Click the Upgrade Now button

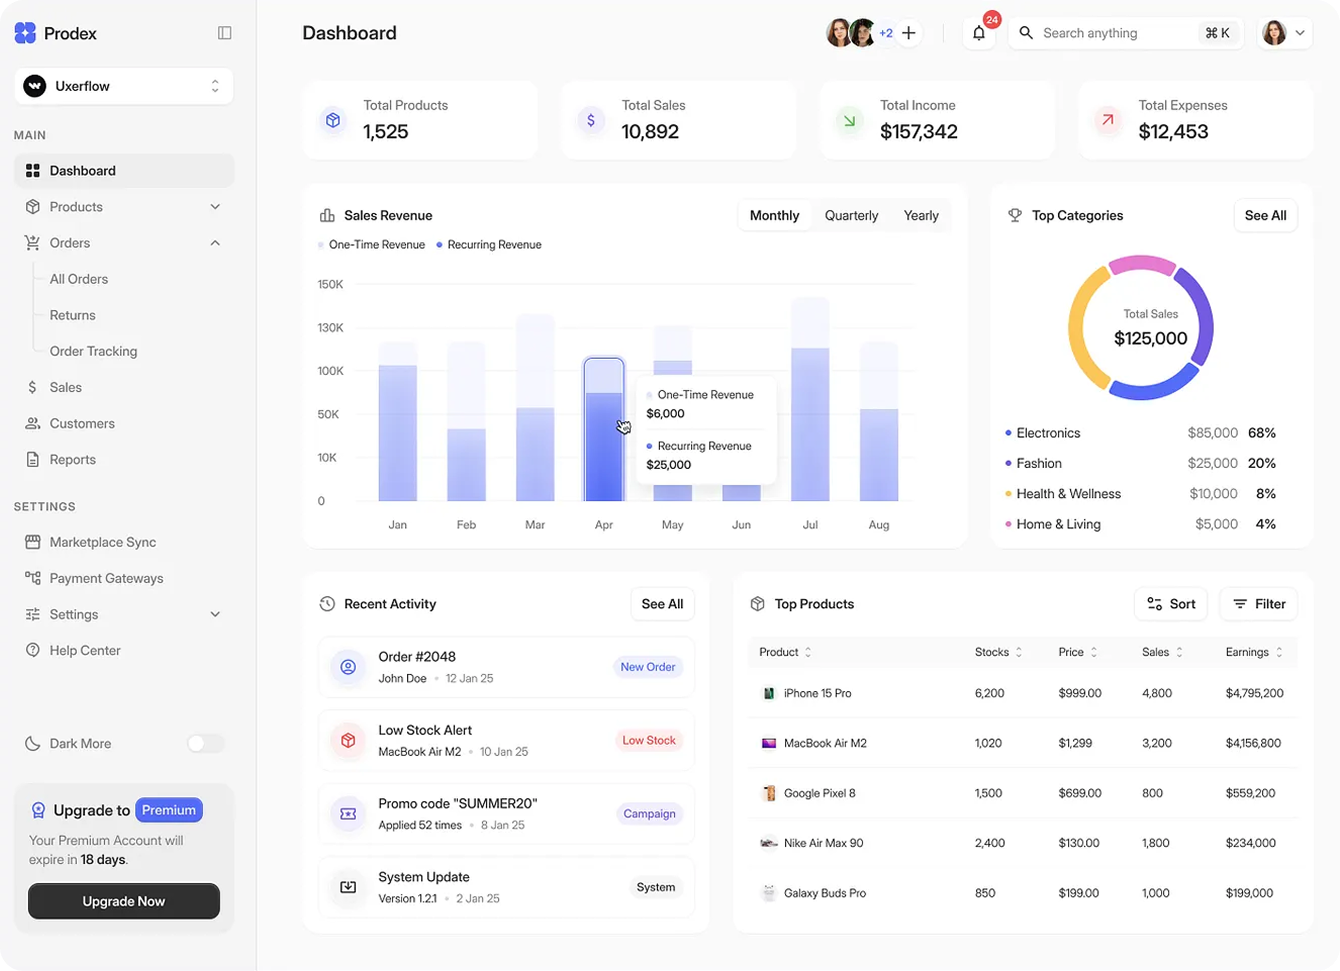[124, 901]
